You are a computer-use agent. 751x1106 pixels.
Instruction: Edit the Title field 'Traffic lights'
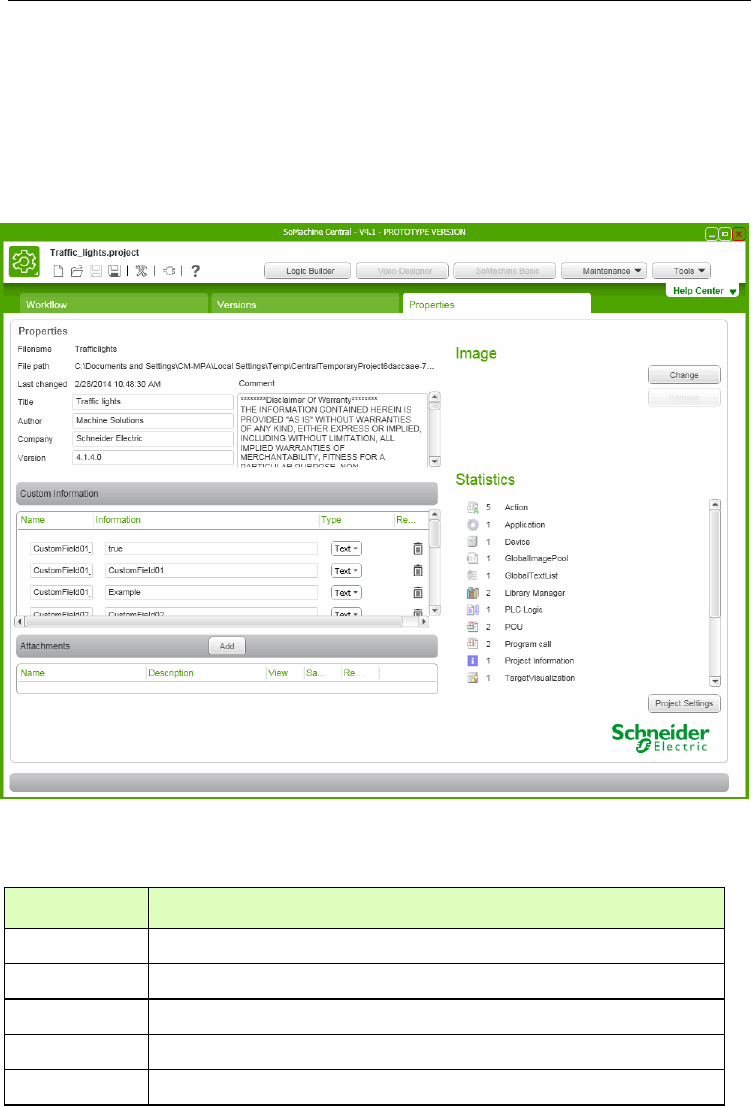pyautogui.click(x=153, y=401)
